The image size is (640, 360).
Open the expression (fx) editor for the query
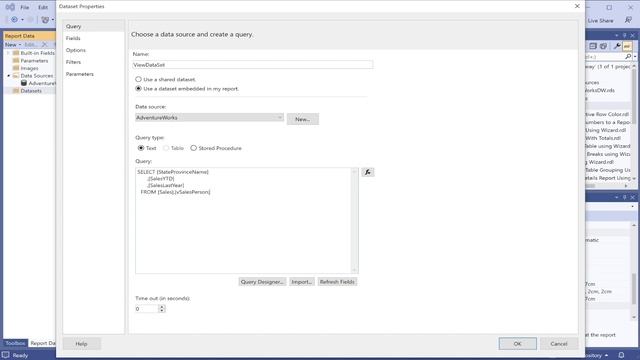(367, 172)
